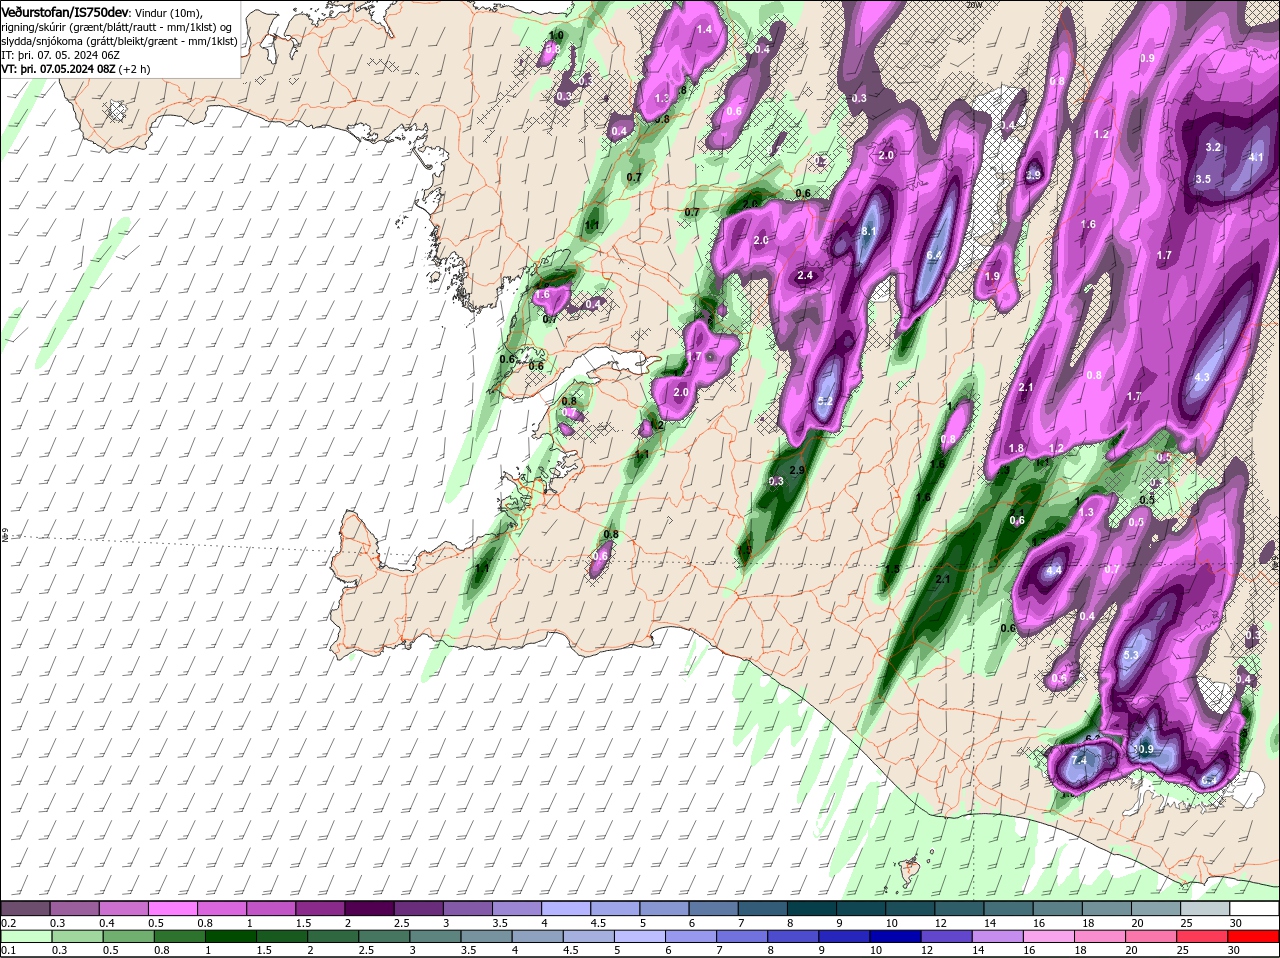The height and width of the screenshot is (958, 1280).
Task: Click the 3.5 precipitation value label
Action: [1203, 179]
